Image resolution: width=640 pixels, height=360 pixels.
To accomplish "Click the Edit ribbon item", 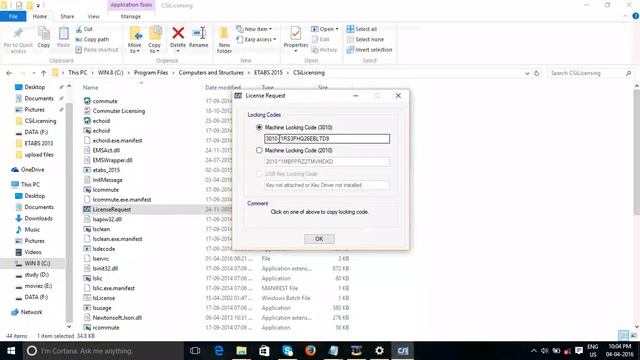I will tap(320, 40).
